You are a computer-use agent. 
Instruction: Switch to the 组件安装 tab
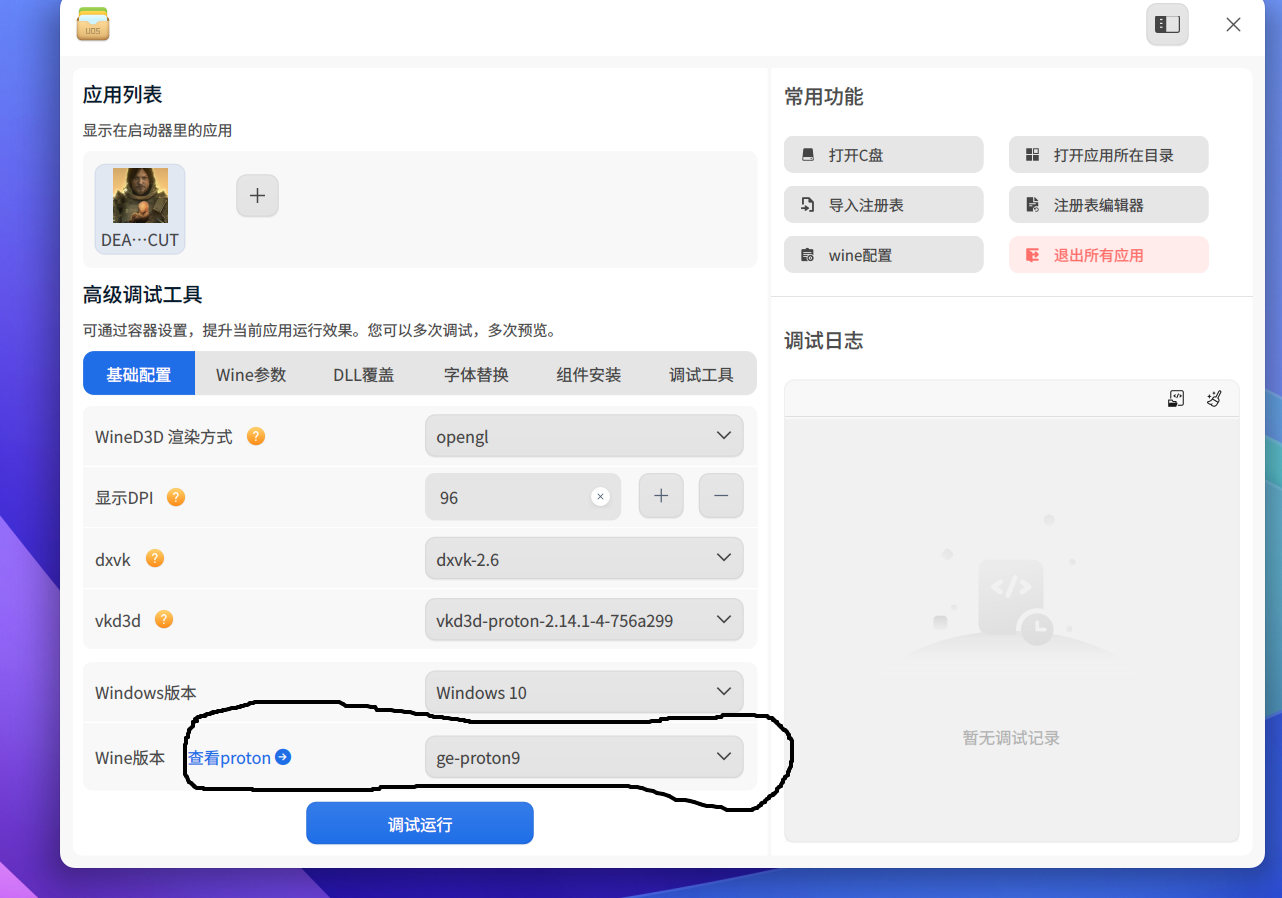[589, 374]
